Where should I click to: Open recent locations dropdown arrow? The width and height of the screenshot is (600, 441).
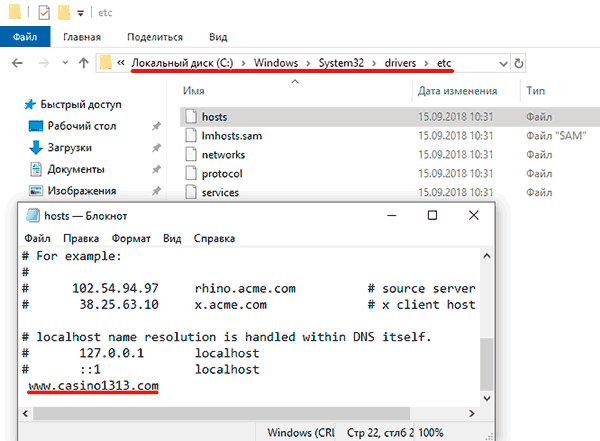click(x=65, y=62)
